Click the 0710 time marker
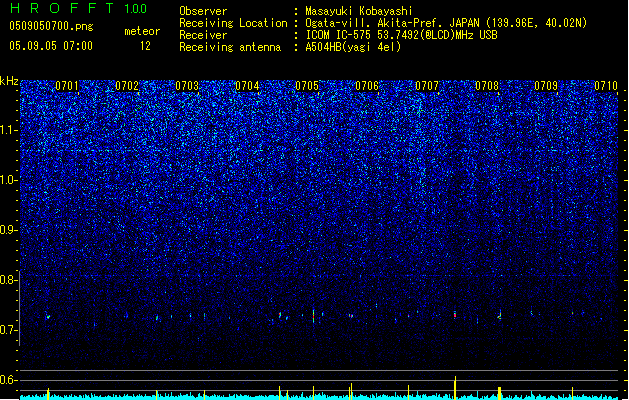Screen dimensions: 629x400 (x=606, y=86)
